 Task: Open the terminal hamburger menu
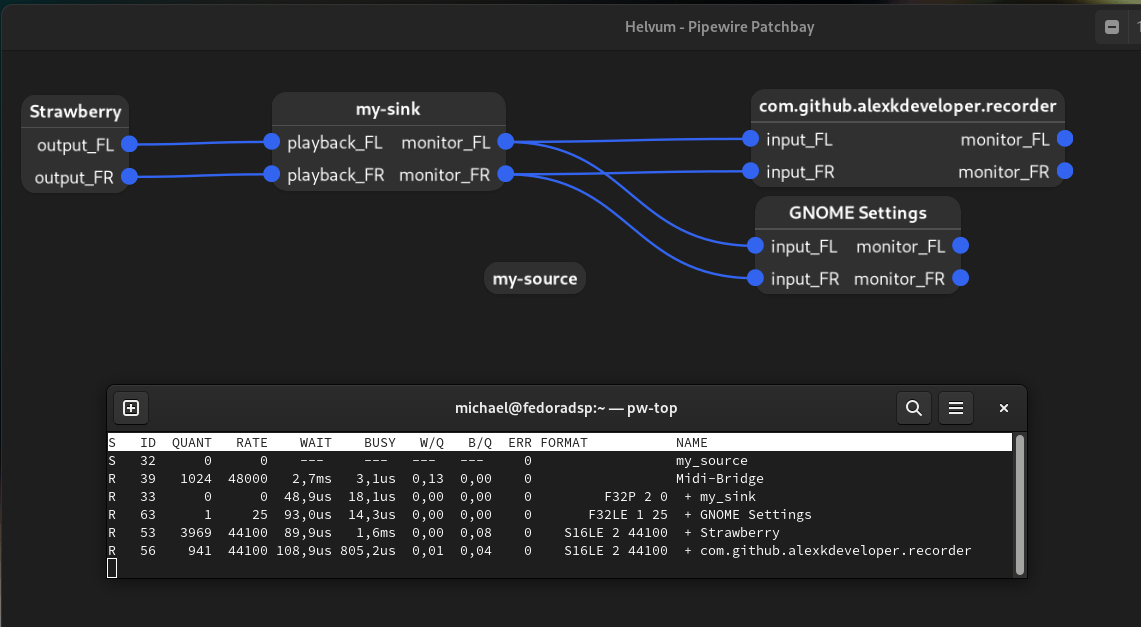tap(956, 408)
